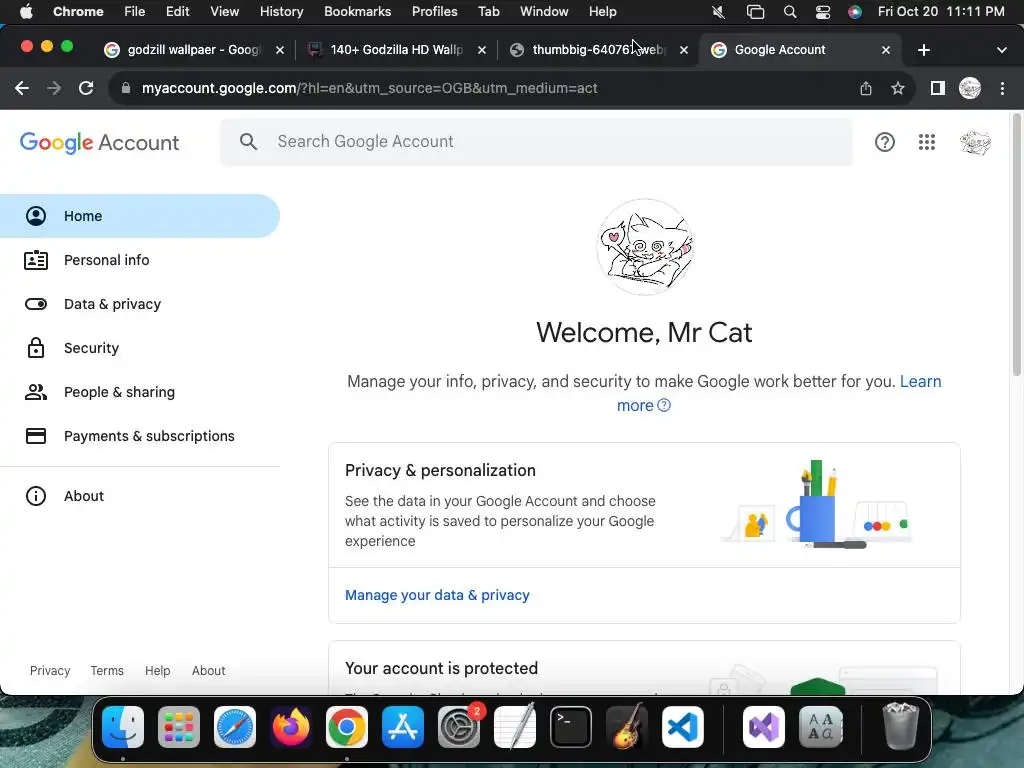
Task: Open People & sharing section
Action: pos(140,392)
